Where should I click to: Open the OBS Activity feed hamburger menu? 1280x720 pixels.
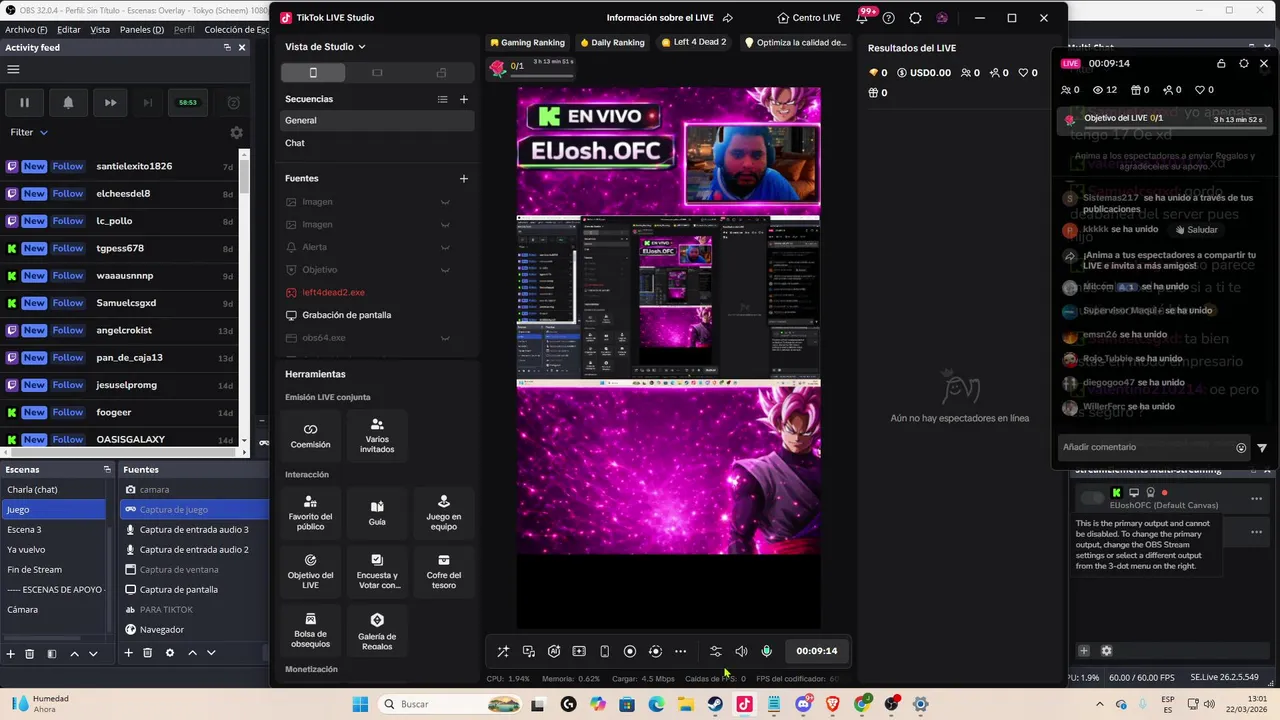coord(13,70)
